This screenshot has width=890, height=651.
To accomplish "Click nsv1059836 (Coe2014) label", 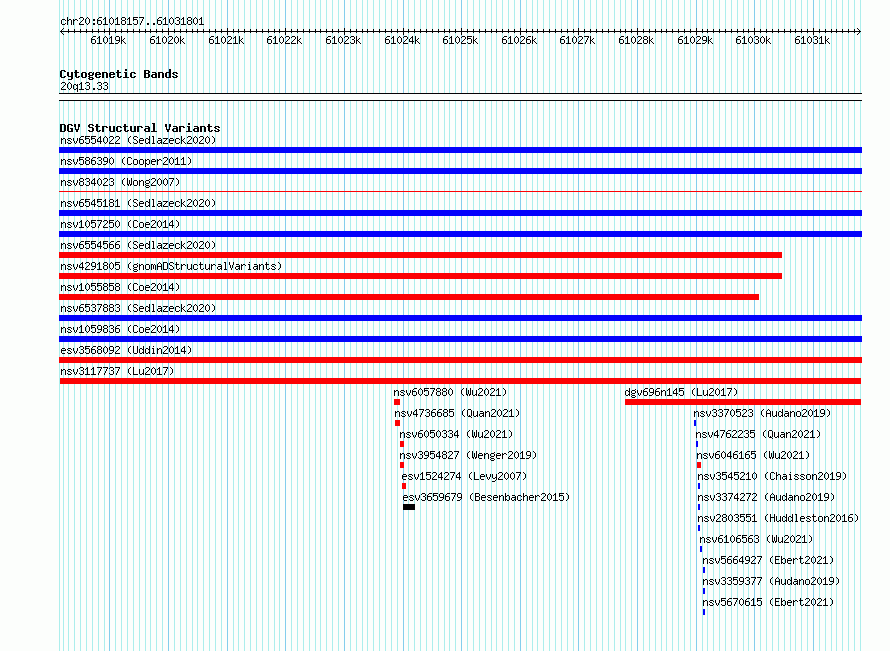I will [120, 329].
